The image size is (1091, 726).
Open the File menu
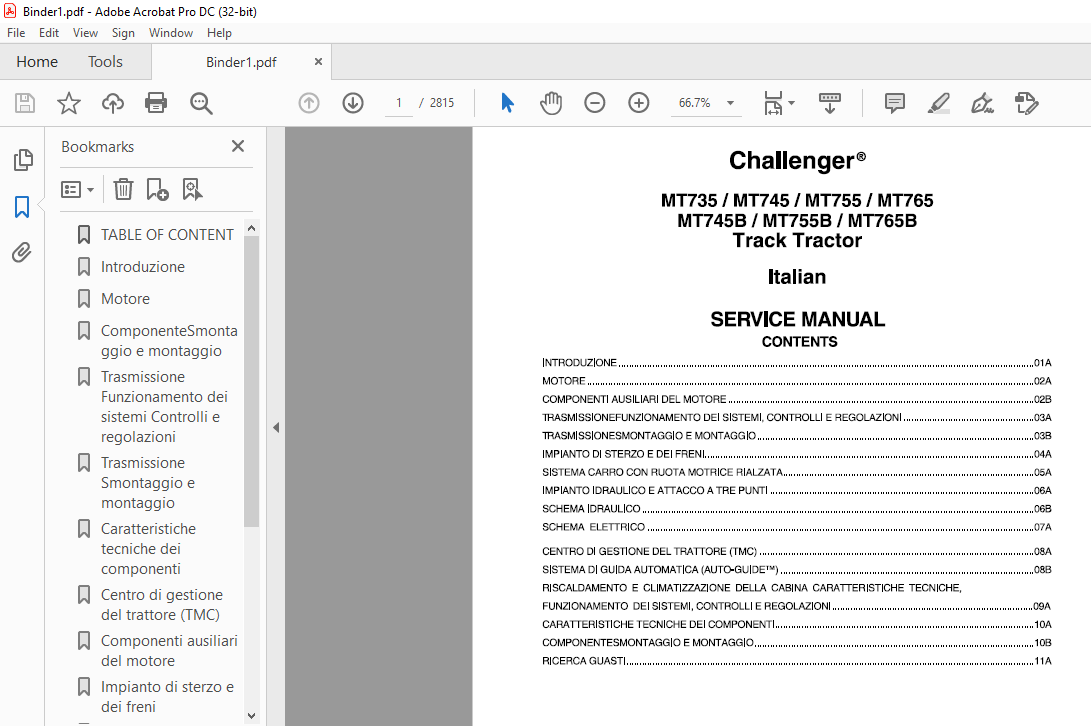tap(16, 33)
